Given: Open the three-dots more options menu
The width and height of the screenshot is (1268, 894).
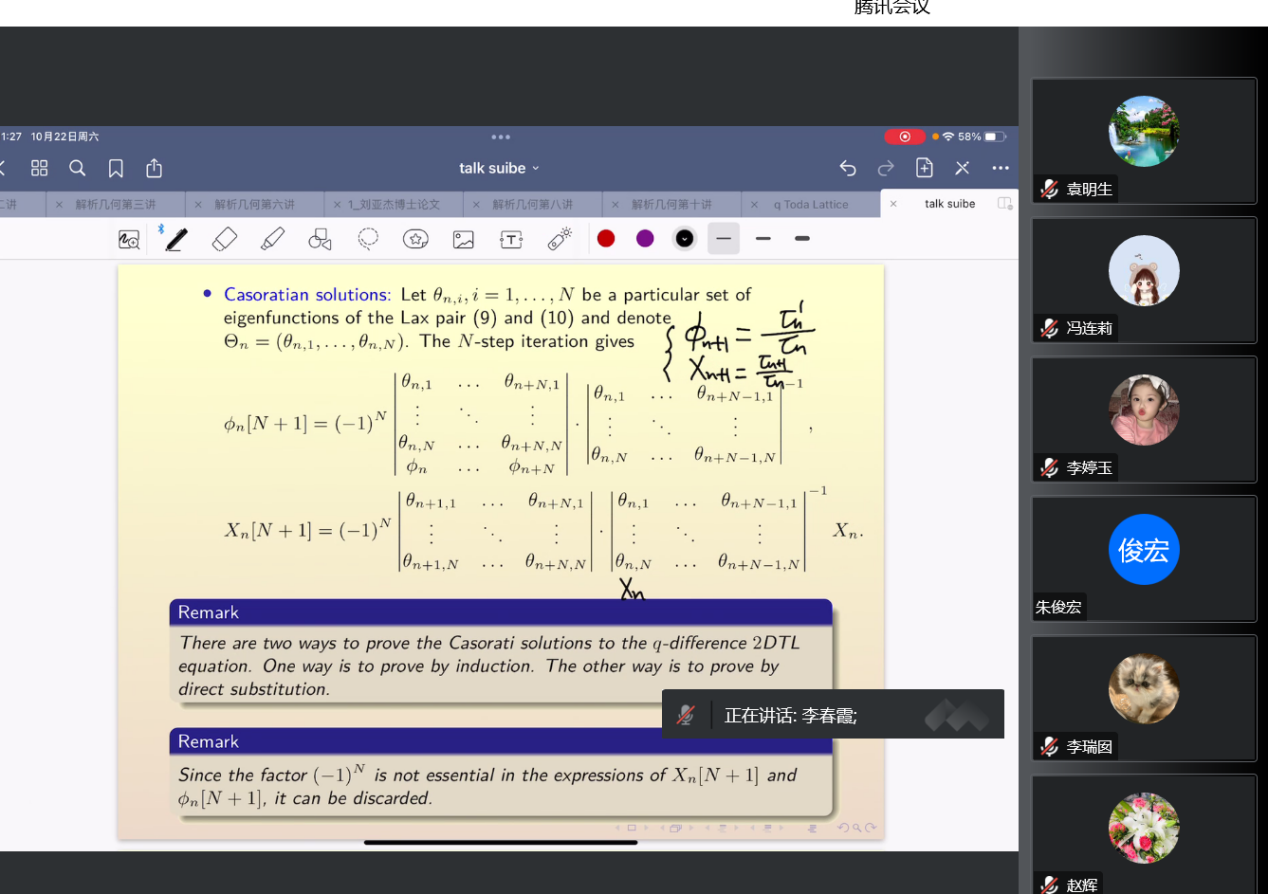Looking at the screenshot, I should coord(1000,168).
